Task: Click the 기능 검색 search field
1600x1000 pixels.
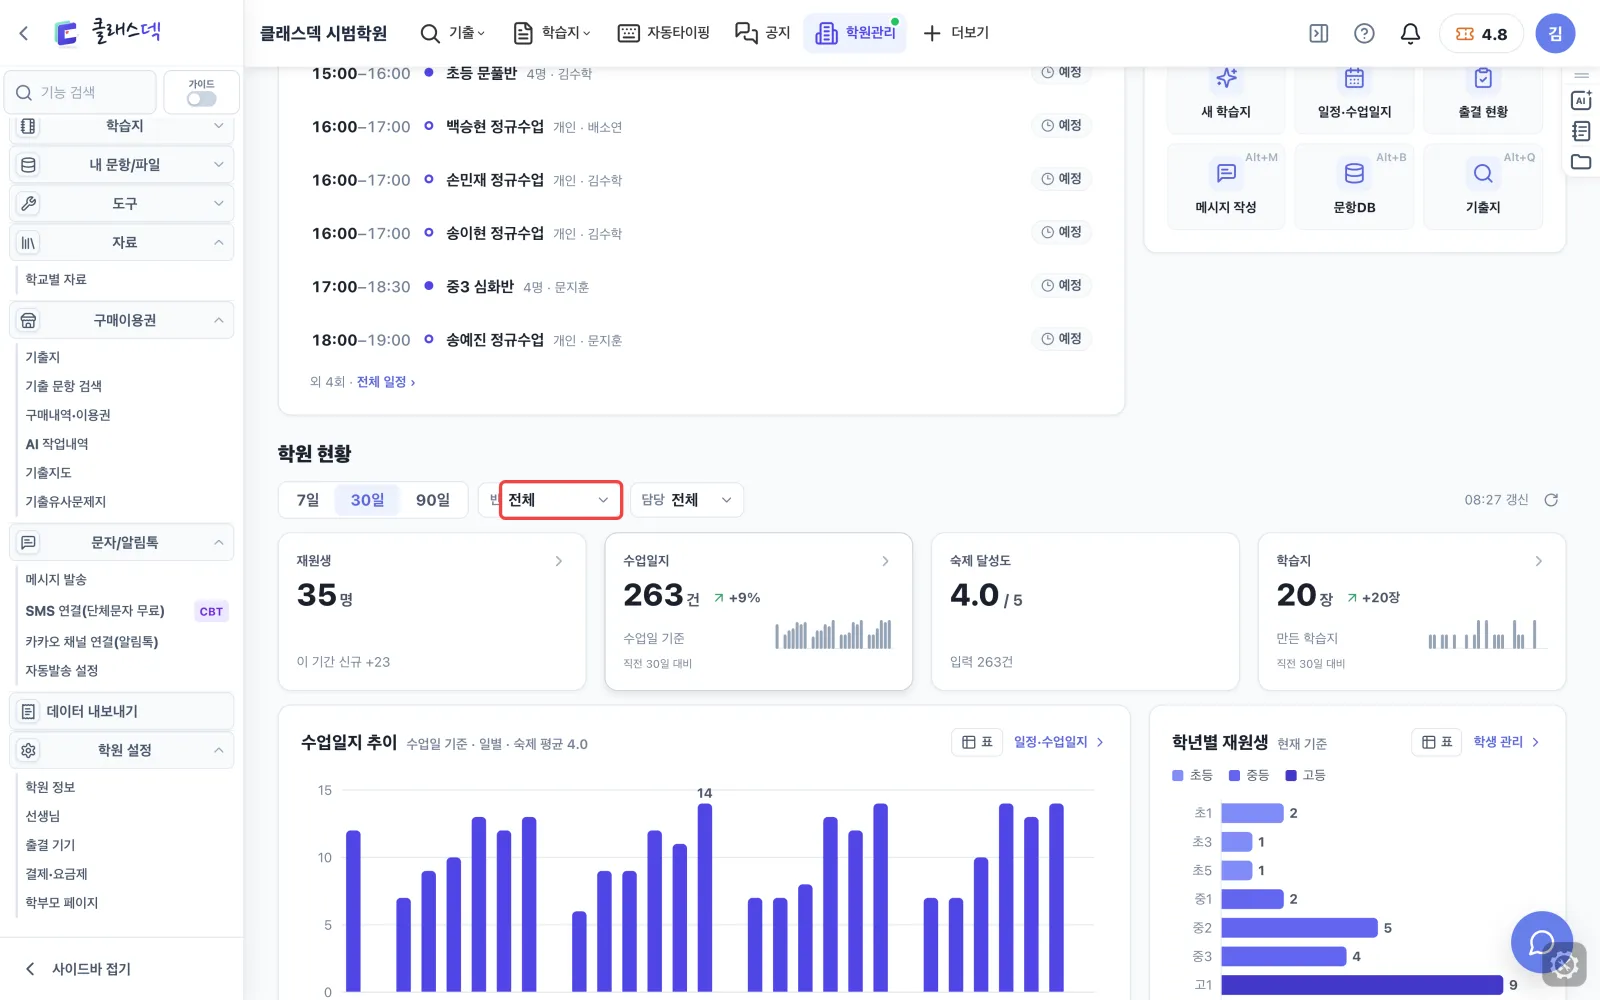Action: pyautogui.click(x=81, y=93)
